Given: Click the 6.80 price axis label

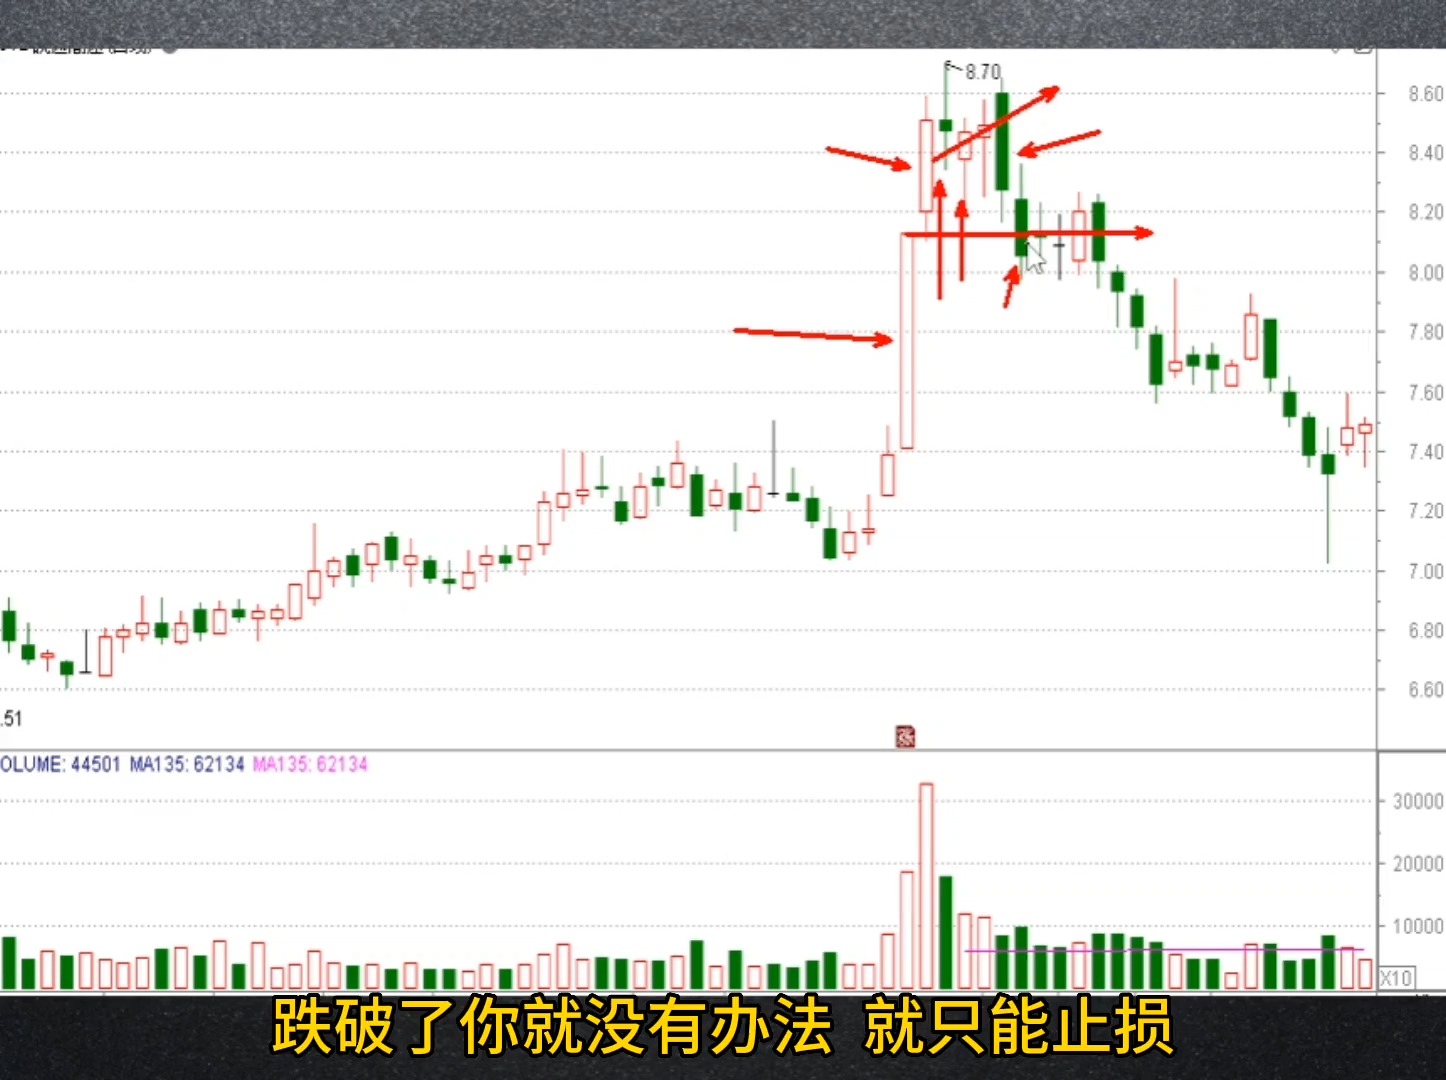Looking at the screenshot, I should coord(1426,631).
